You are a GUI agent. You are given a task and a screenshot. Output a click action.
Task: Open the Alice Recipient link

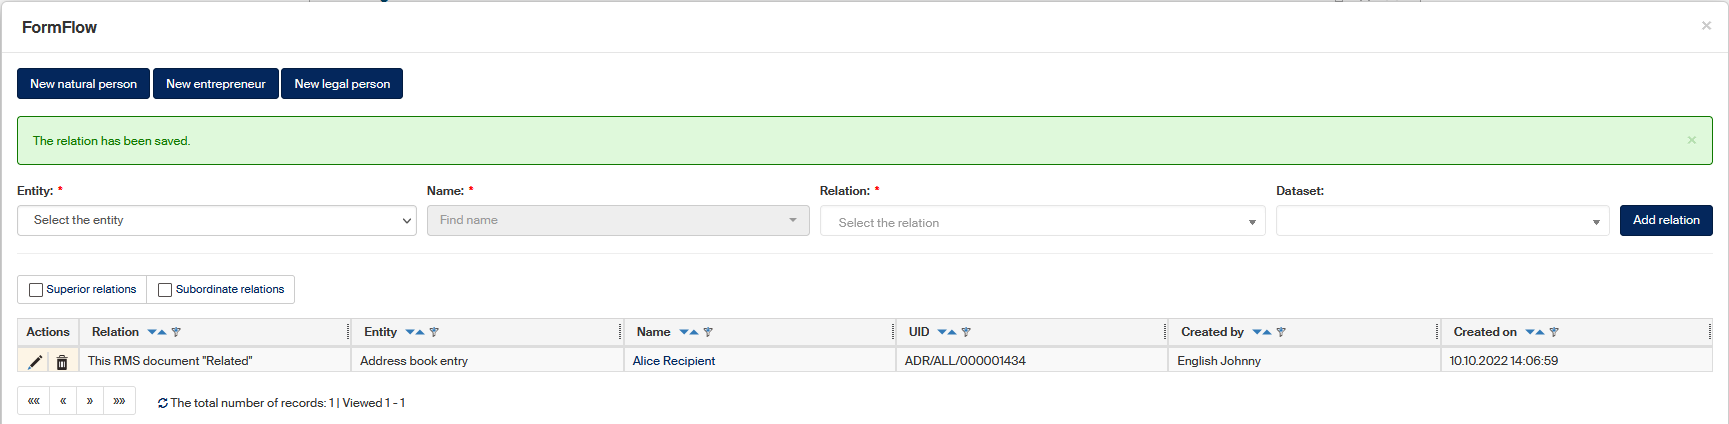click(674, 361)
